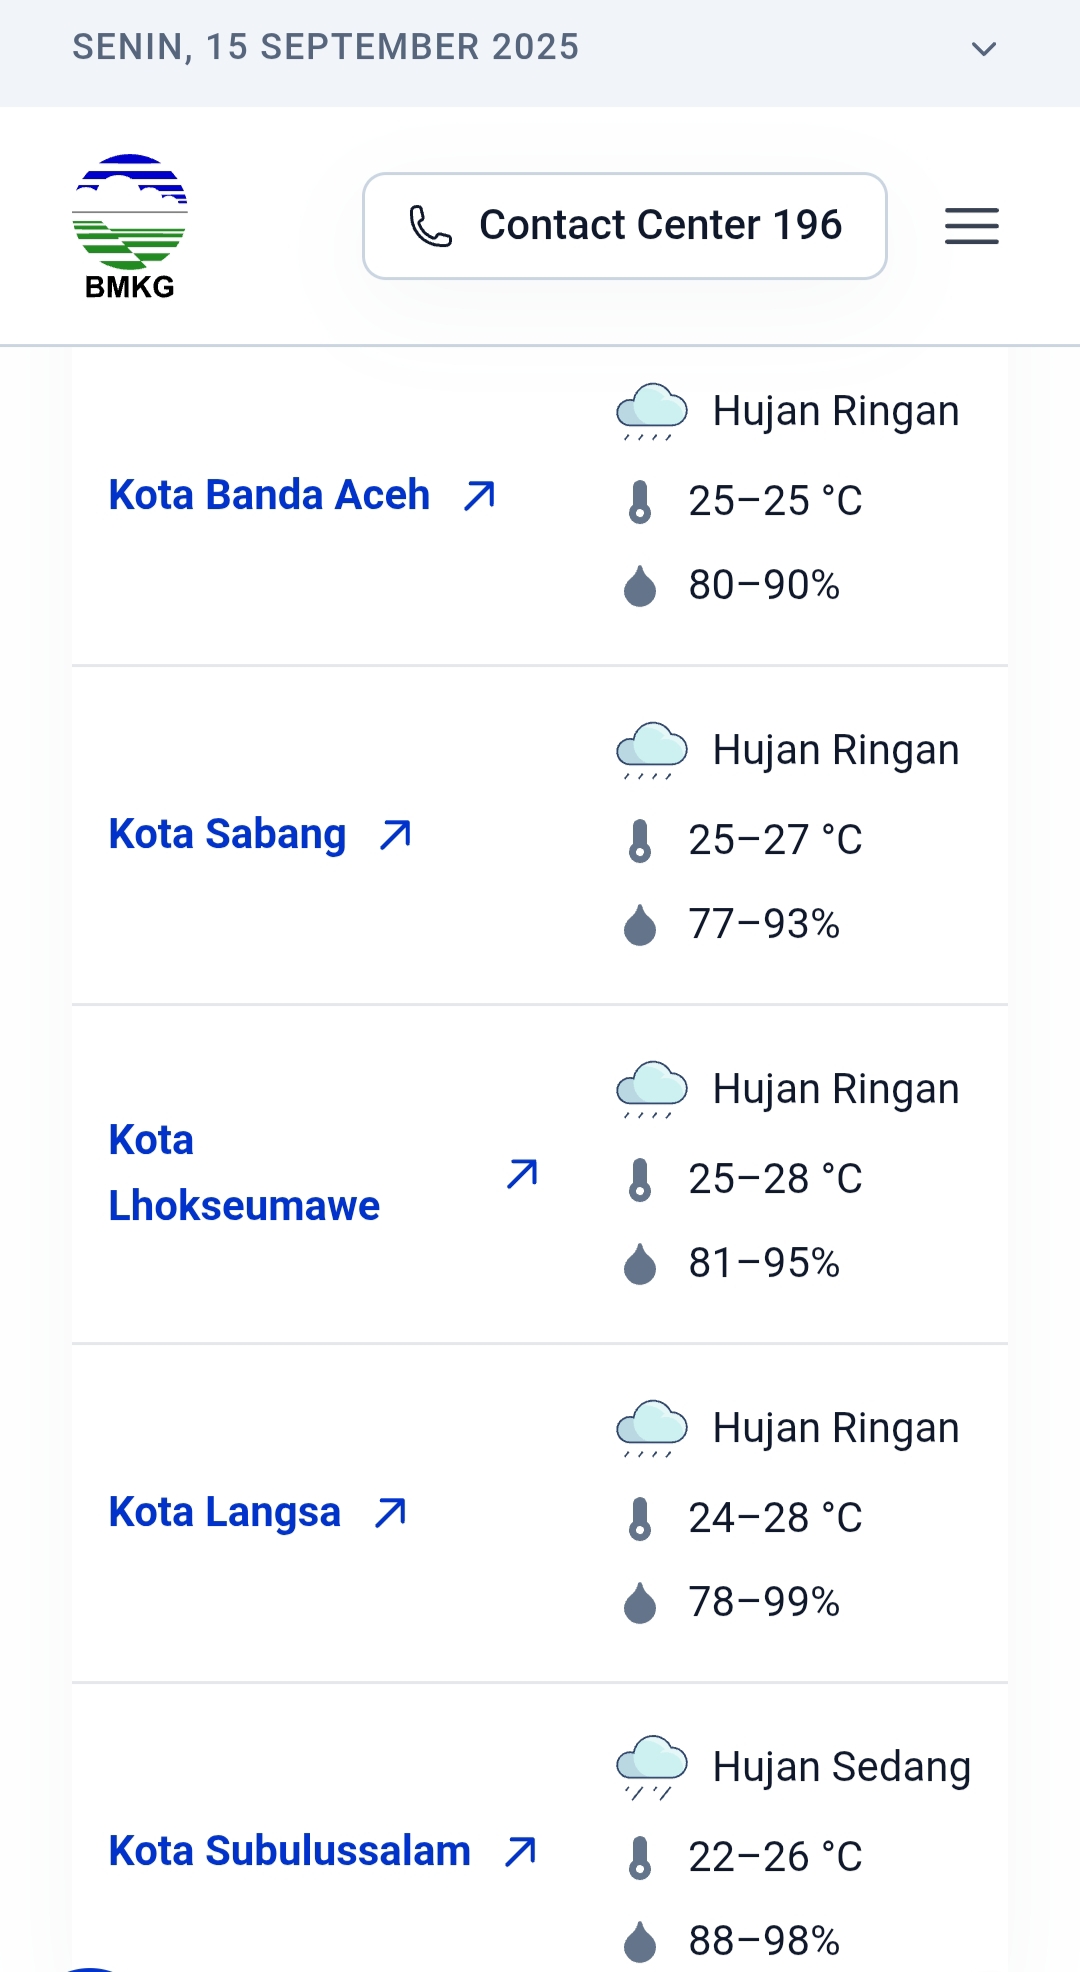
Task: Click the rain cloud icon for Banda Aceh
Action: (652, 411)
